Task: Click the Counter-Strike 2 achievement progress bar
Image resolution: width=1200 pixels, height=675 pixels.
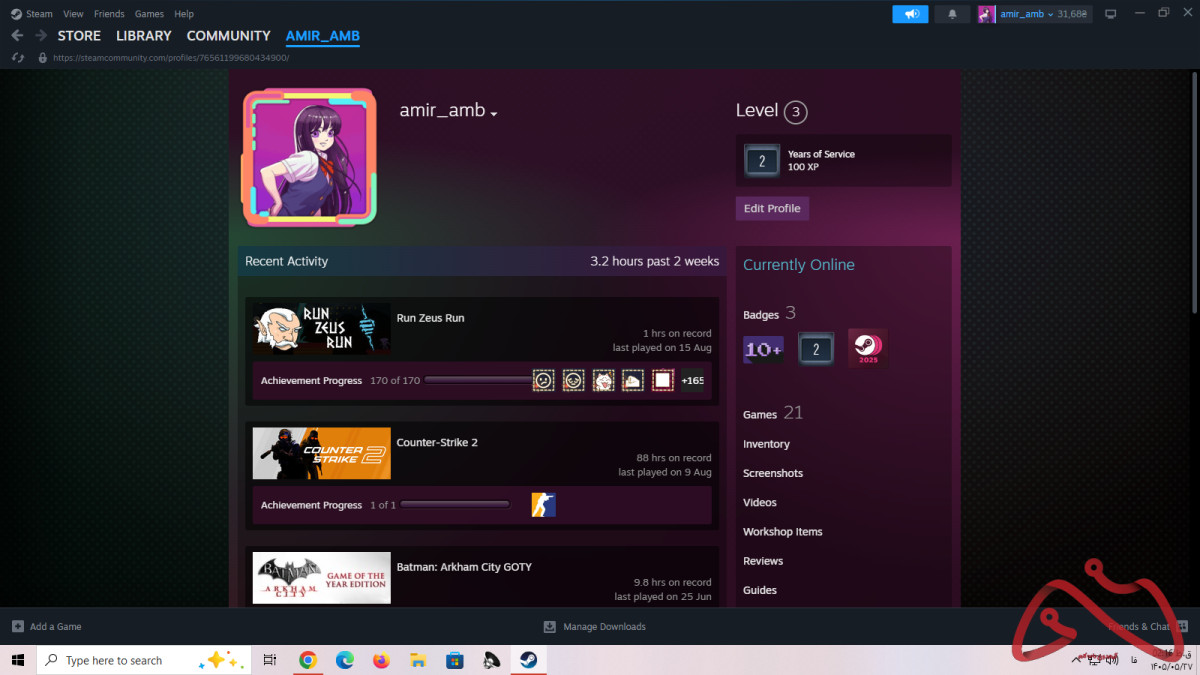Action: 455,505
